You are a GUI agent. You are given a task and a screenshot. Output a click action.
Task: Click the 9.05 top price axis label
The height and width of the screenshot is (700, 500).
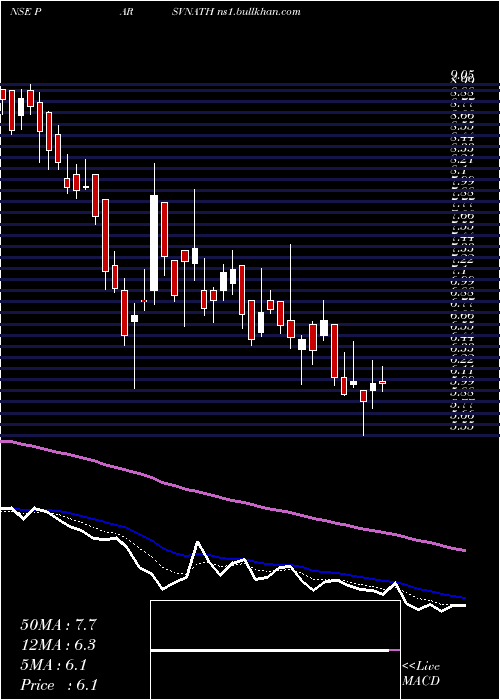point(462,74)
